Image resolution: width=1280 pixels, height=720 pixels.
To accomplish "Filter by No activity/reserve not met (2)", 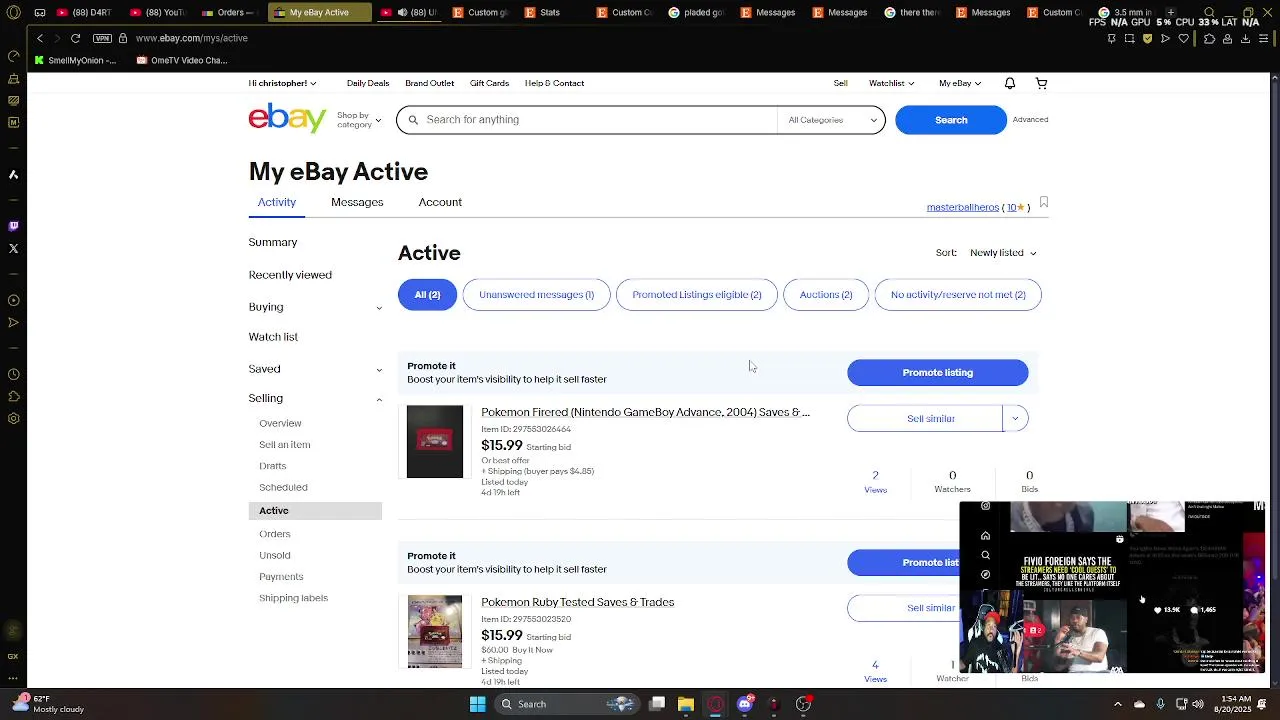I will (958, 294).
